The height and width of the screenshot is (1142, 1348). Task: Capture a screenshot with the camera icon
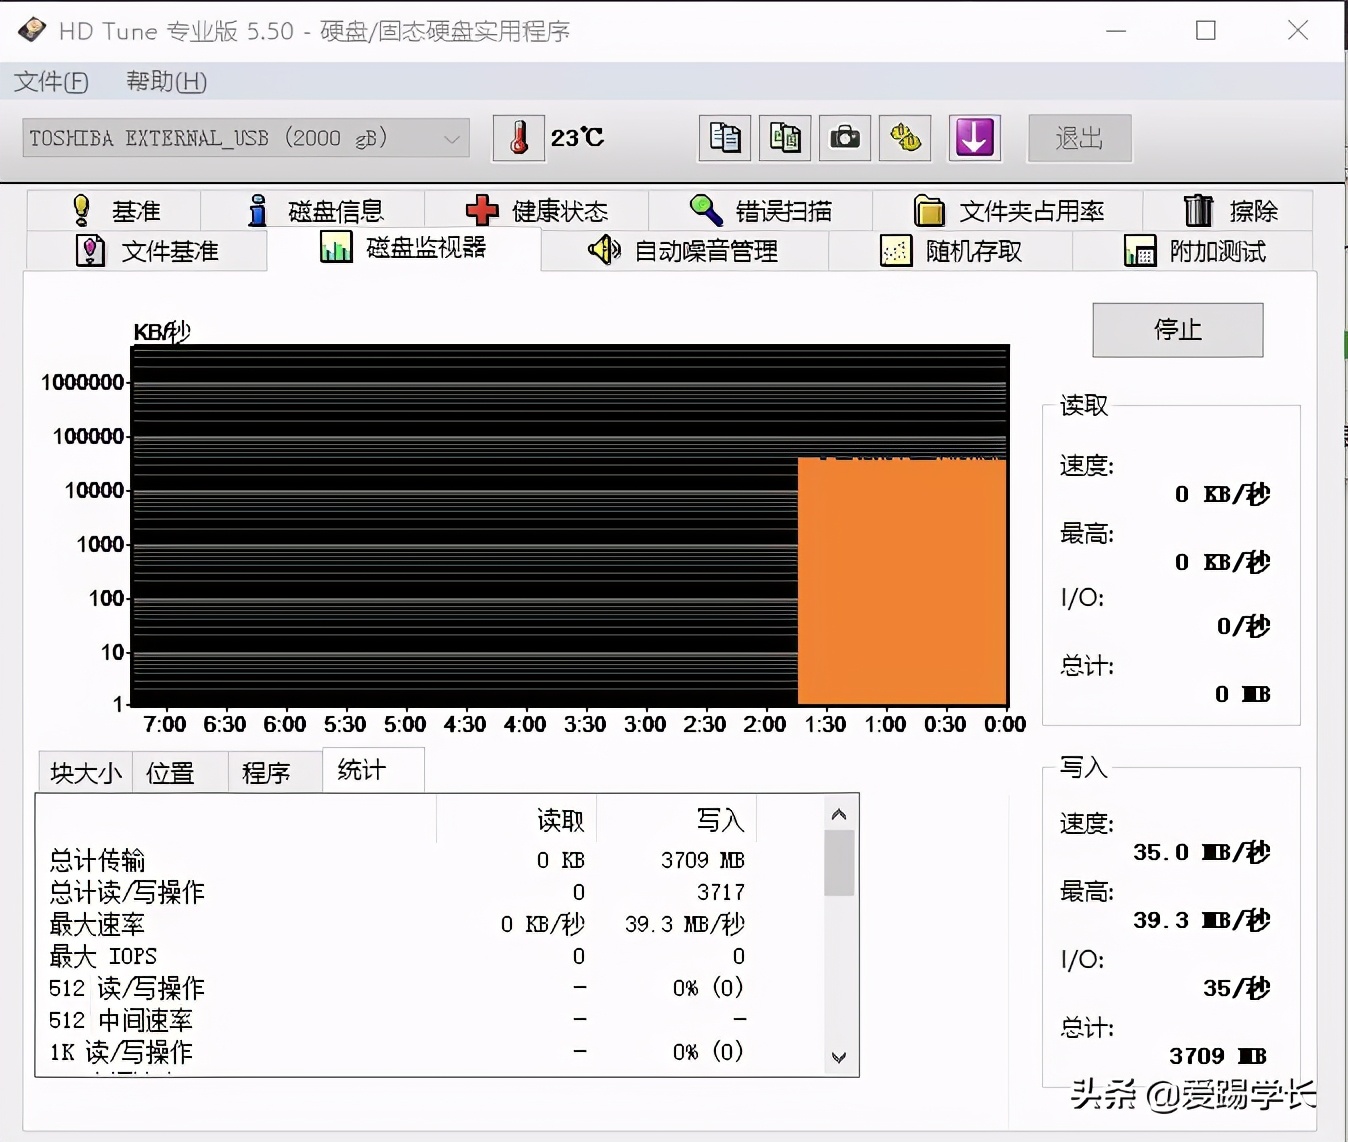(x=844, y=138)
